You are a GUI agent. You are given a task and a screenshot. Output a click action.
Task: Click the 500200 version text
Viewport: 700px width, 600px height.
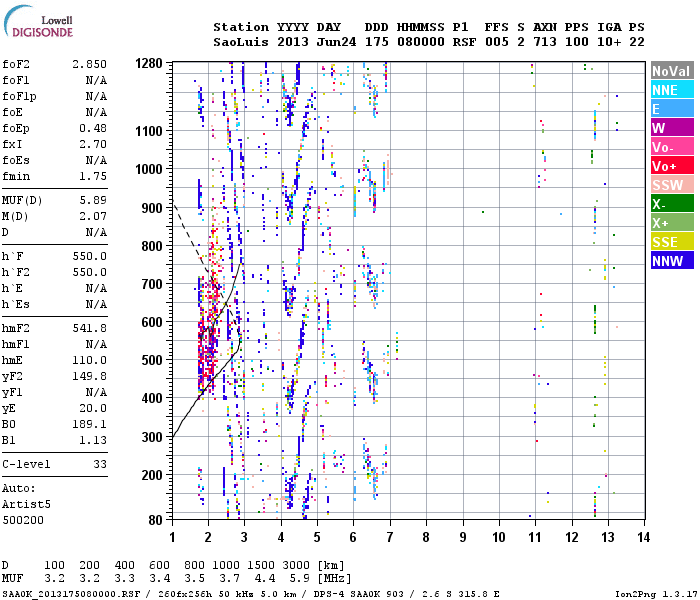pyautogui.click(x=23, y=521)
